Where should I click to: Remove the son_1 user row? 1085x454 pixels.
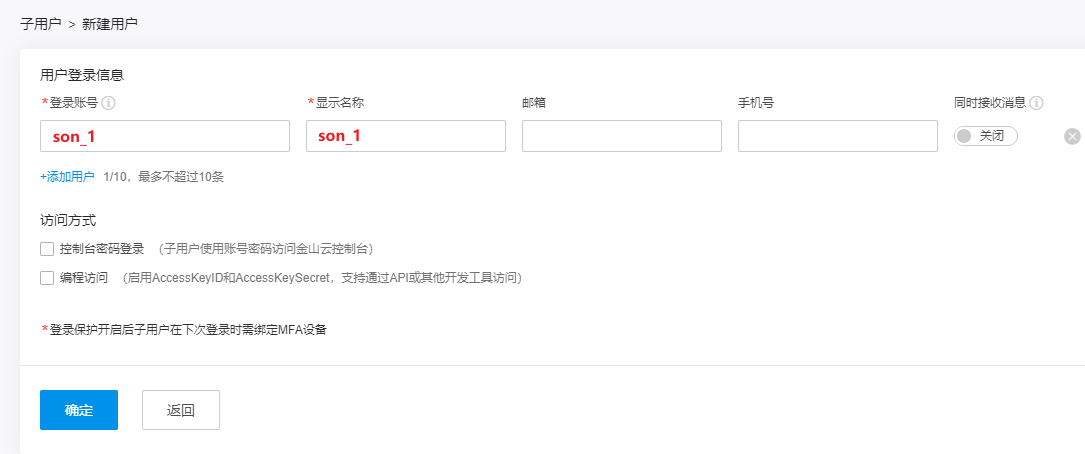click(1072, 137)
